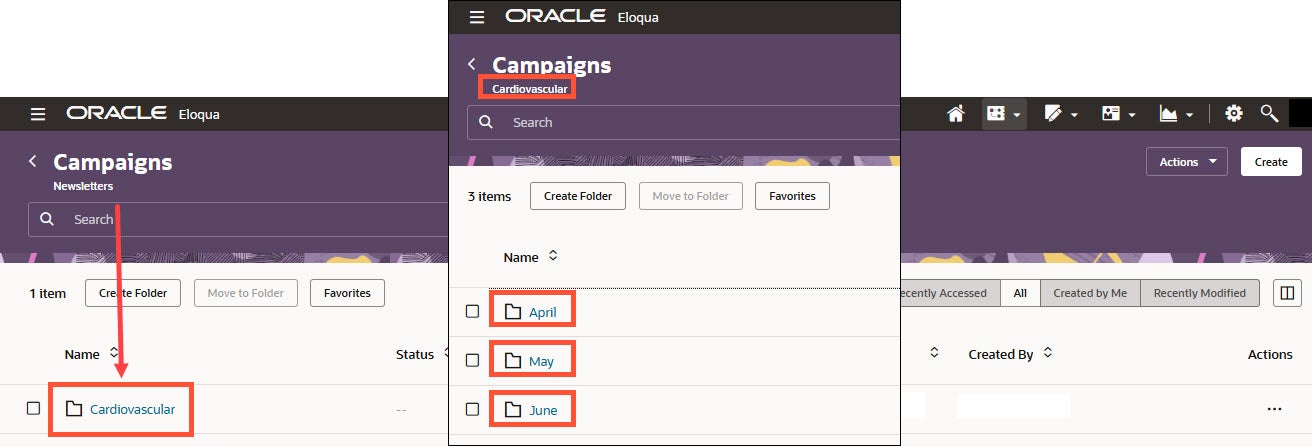Switch to the Created by Me filter
The image size is (1312, 447).
click(x=1089, y=293)
